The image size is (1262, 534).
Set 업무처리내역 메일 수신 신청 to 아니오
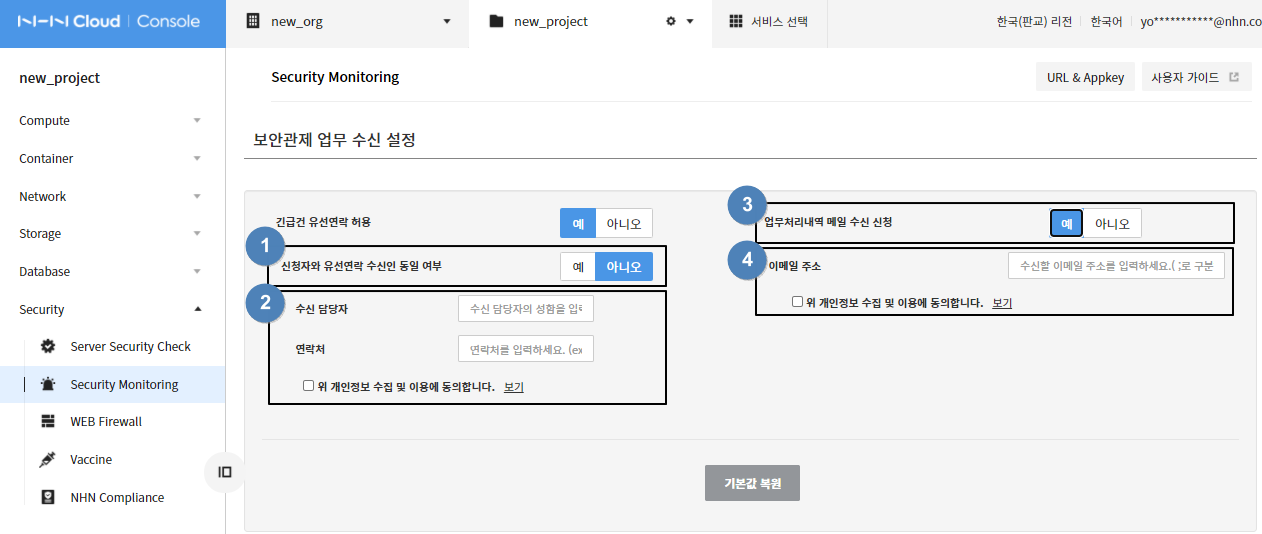click(x=1112, y=223)
